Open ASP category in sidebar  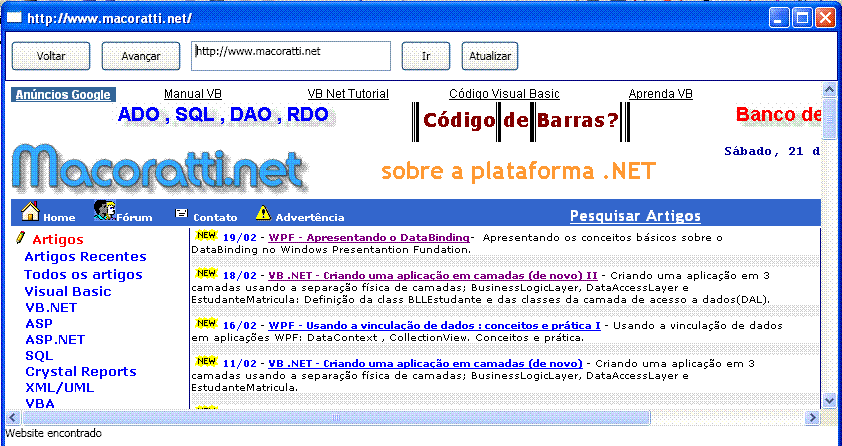[x=39, y=324]
